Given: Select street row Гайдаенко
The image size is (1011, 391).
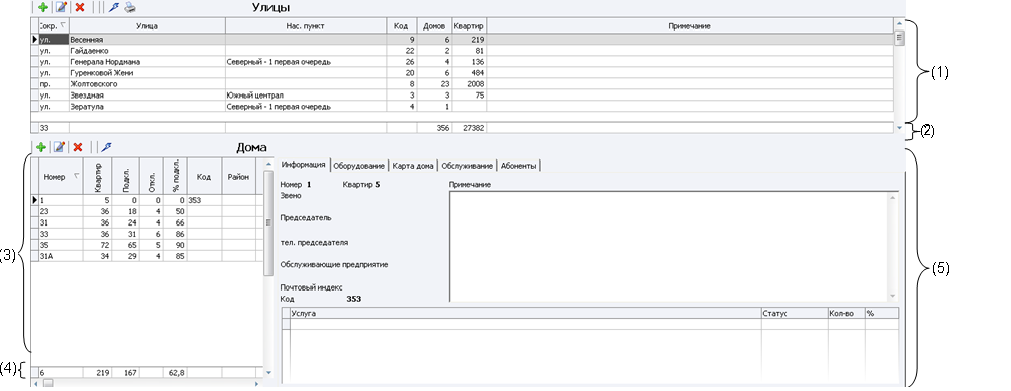Looking at the screenshot, I should [x=462, y=50].
